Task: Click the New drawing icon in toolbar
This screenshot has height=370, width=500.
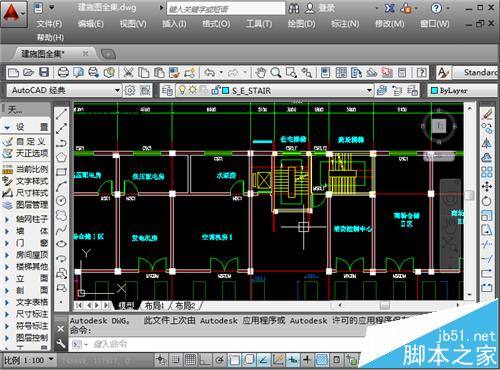Action: [x=13, y=72]
